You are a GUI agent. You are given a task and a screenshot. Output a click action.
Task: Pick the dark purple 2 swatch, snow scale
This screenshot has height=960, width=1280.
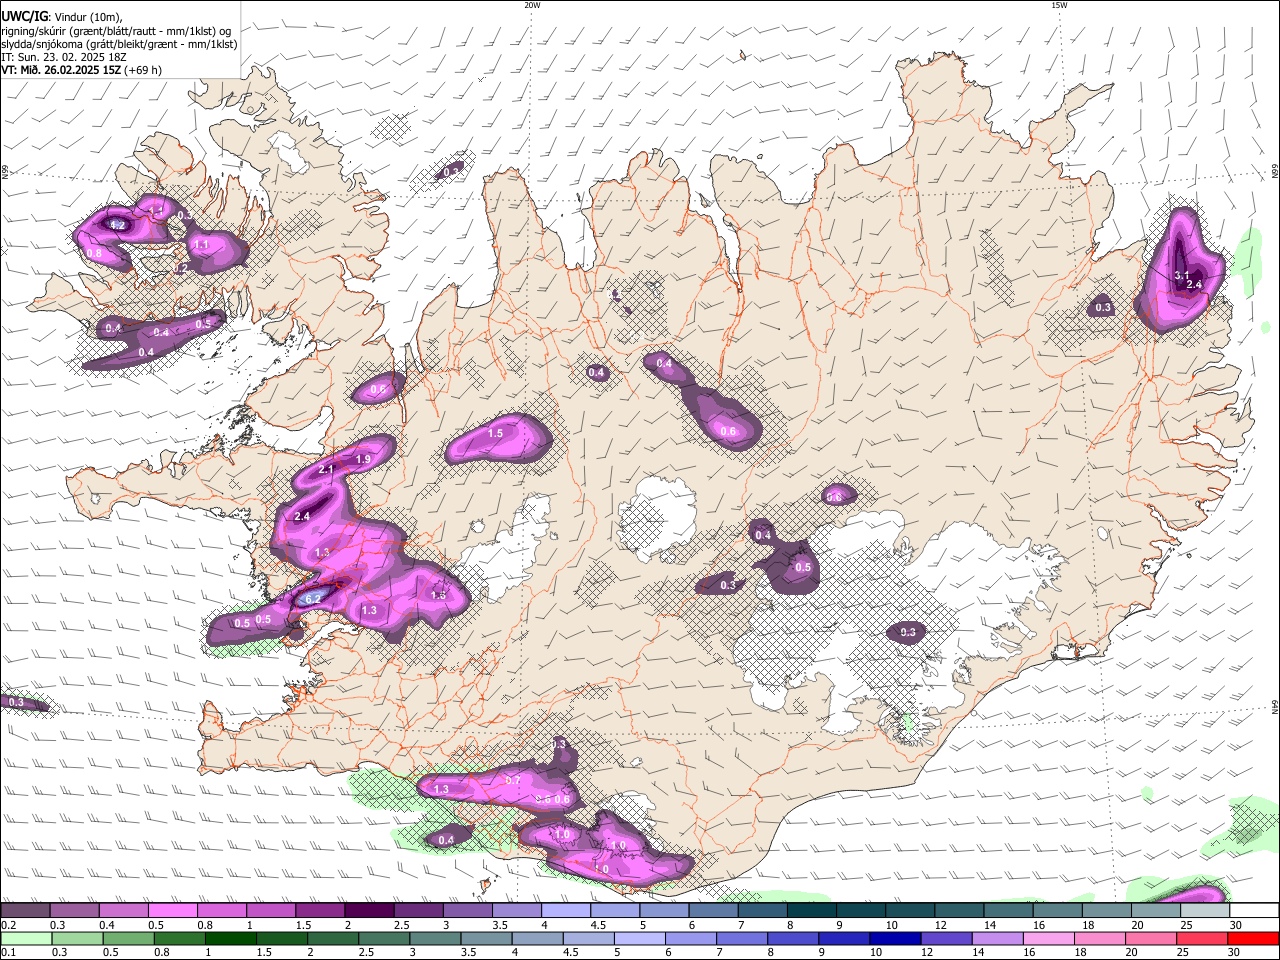369,911
